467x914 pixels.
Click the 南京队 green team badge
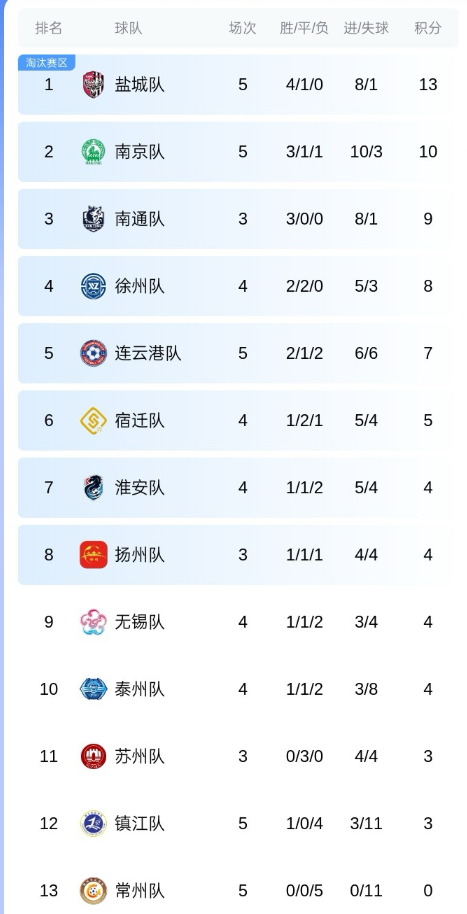pyautogui.click(x=93, y=152)
